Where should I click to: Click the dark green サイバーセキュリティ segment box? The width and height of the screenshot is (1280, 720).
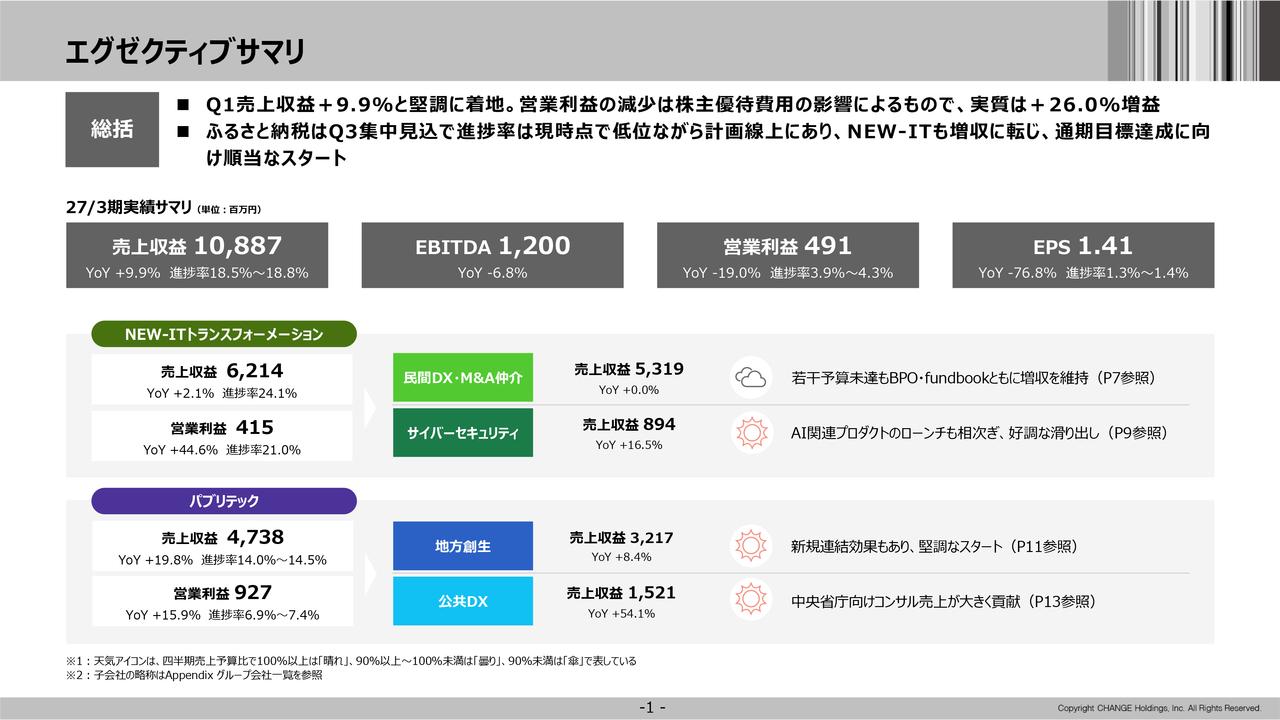[x=463, y=433]
